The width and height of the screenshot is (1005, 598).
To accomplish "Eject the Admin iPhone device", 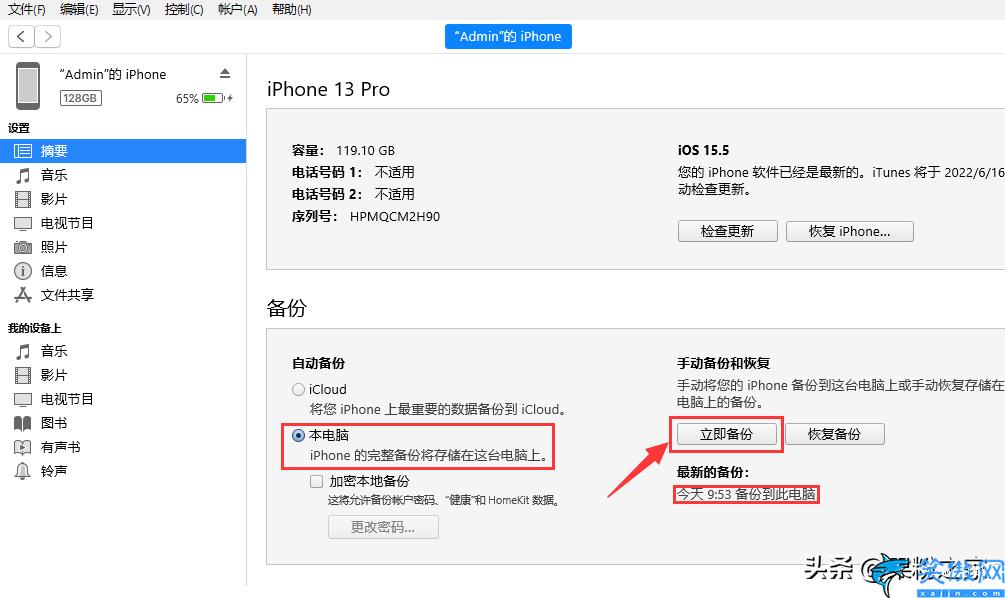I will coord(224,74).
